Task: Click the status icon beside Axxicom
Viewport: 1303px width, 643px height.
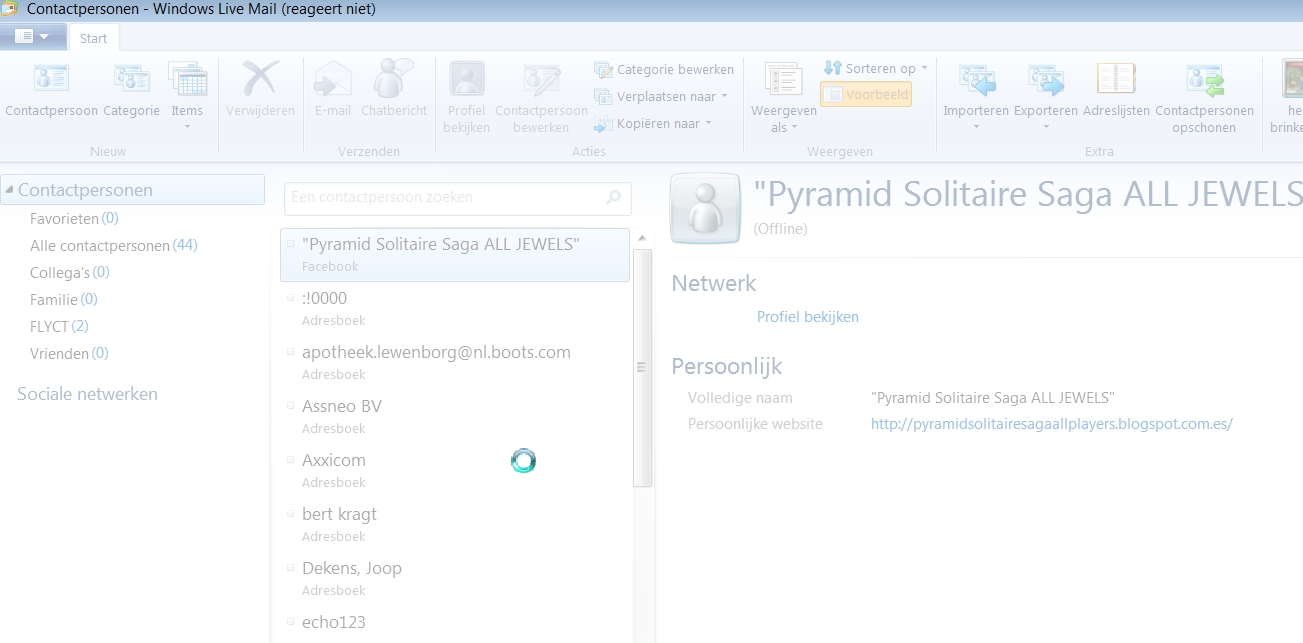Action: point(290,460)
